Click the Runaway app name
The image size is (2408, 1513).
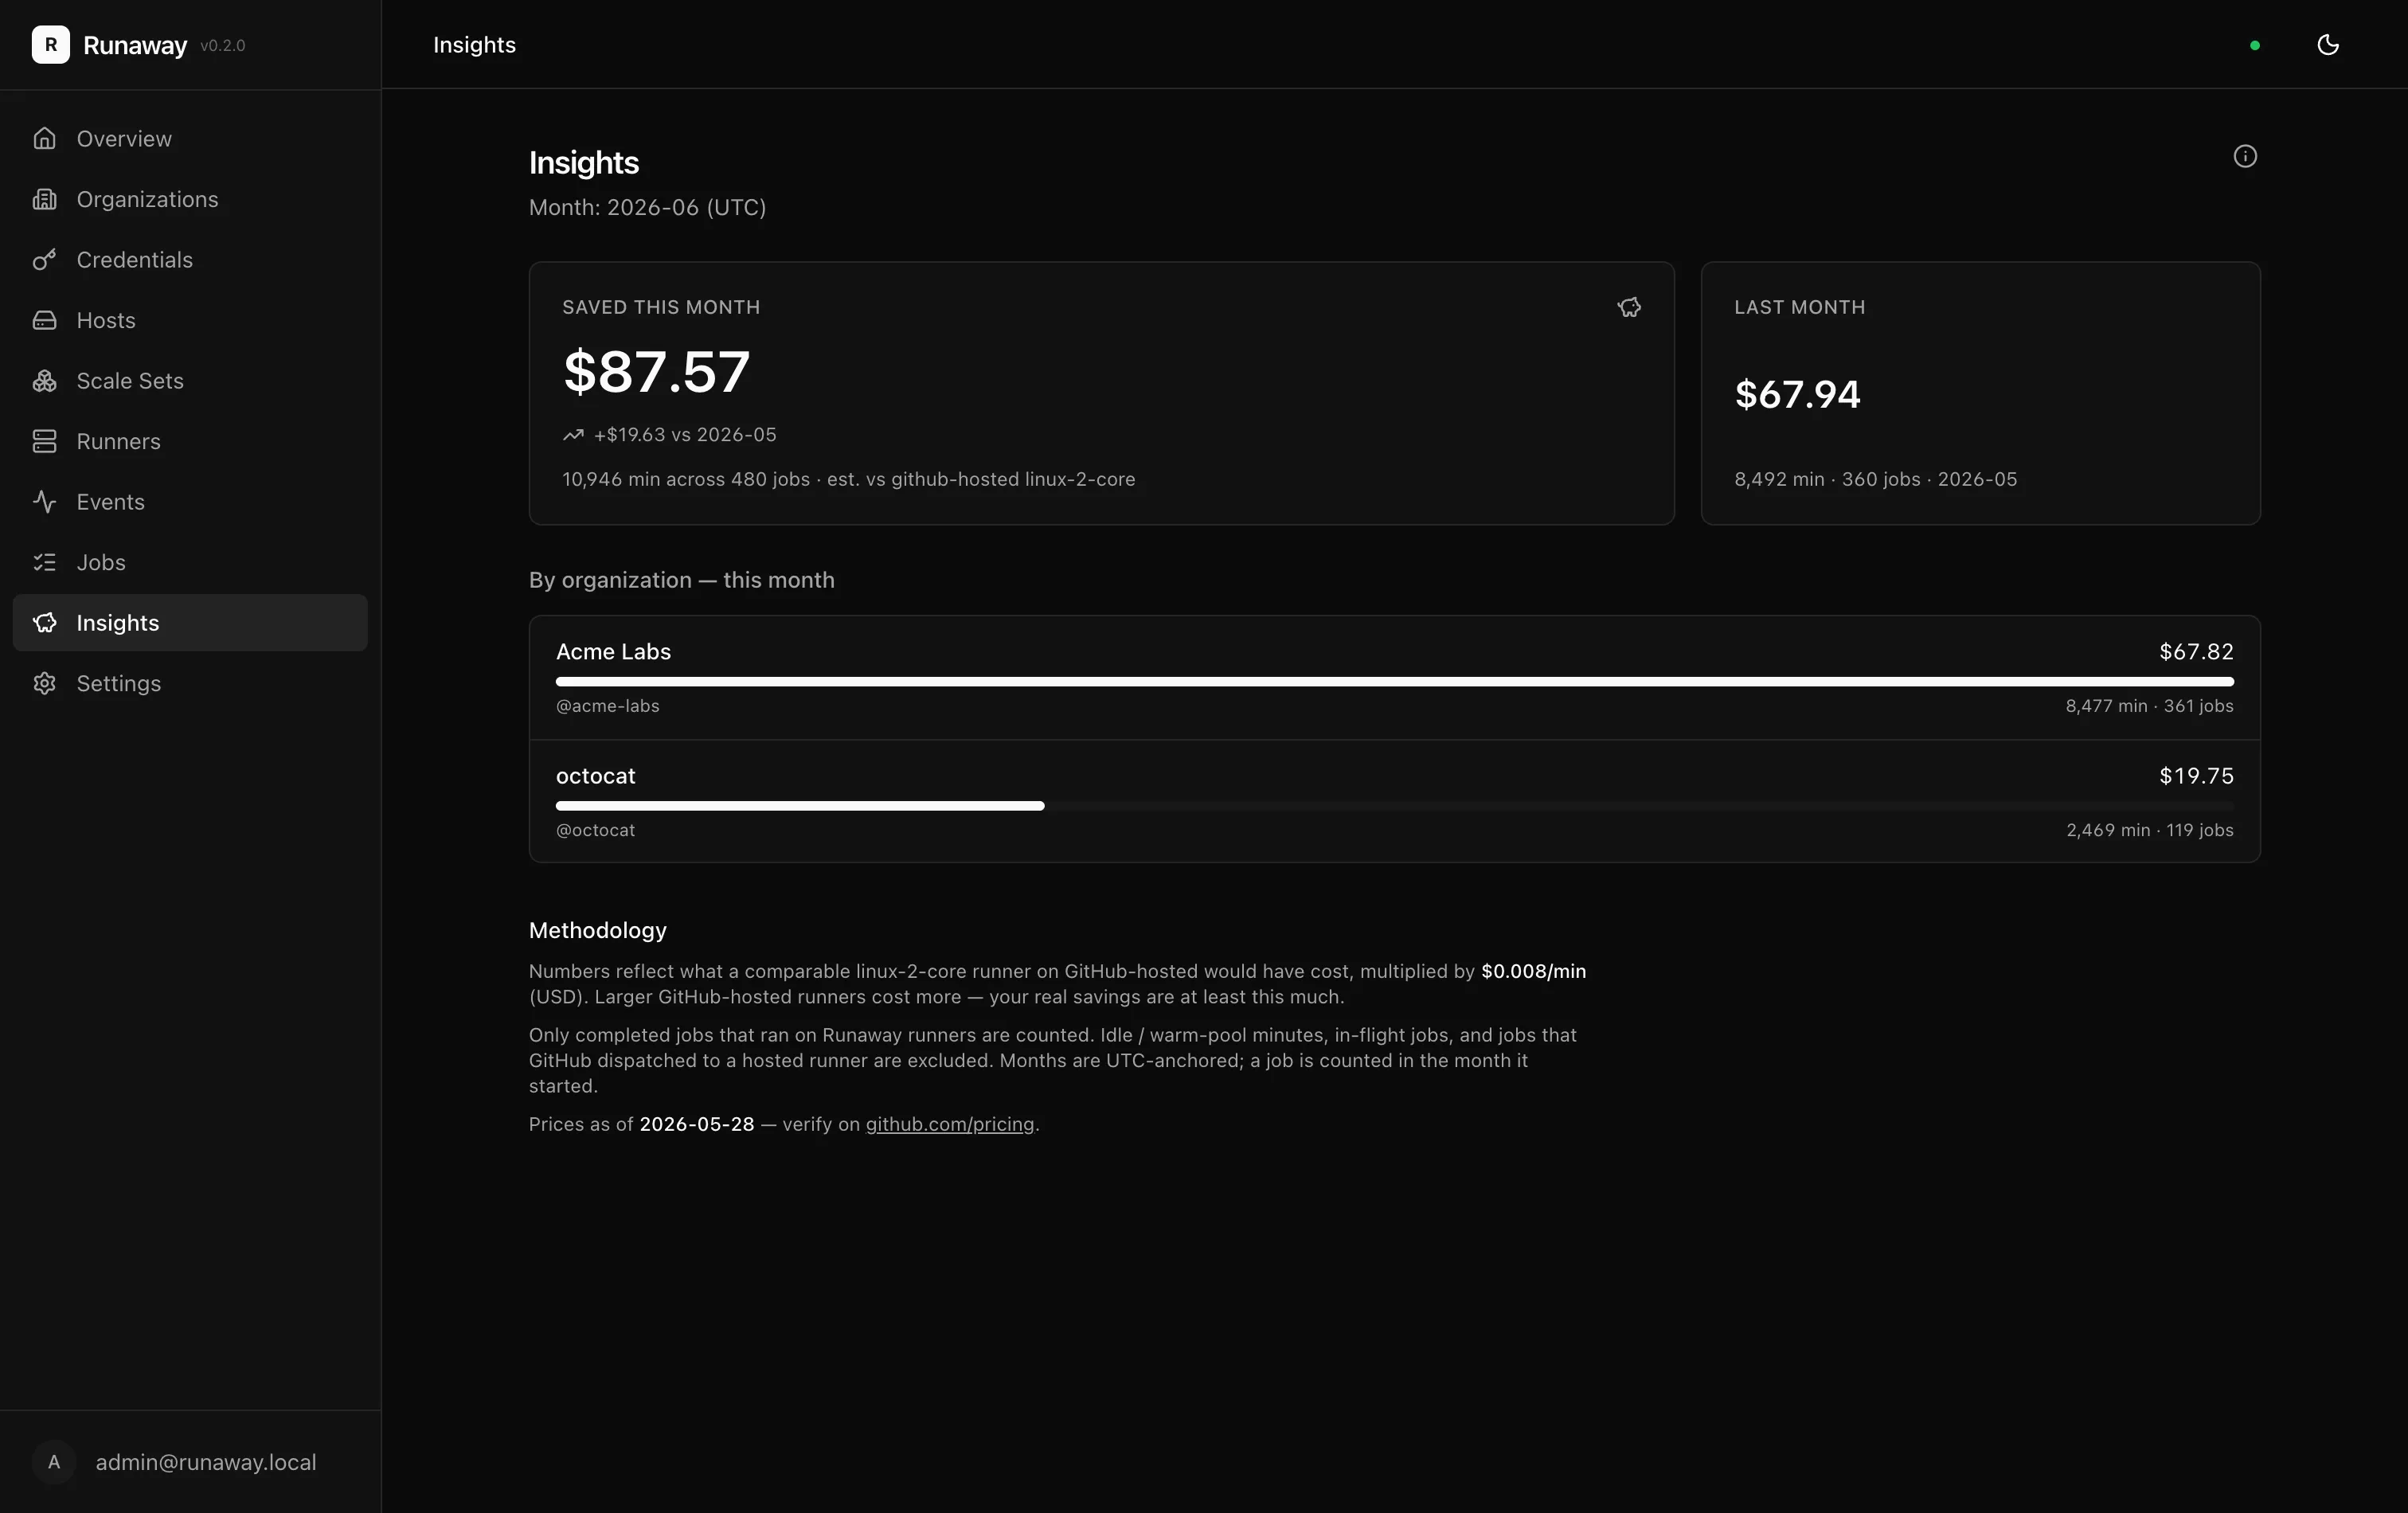[135, 45]
